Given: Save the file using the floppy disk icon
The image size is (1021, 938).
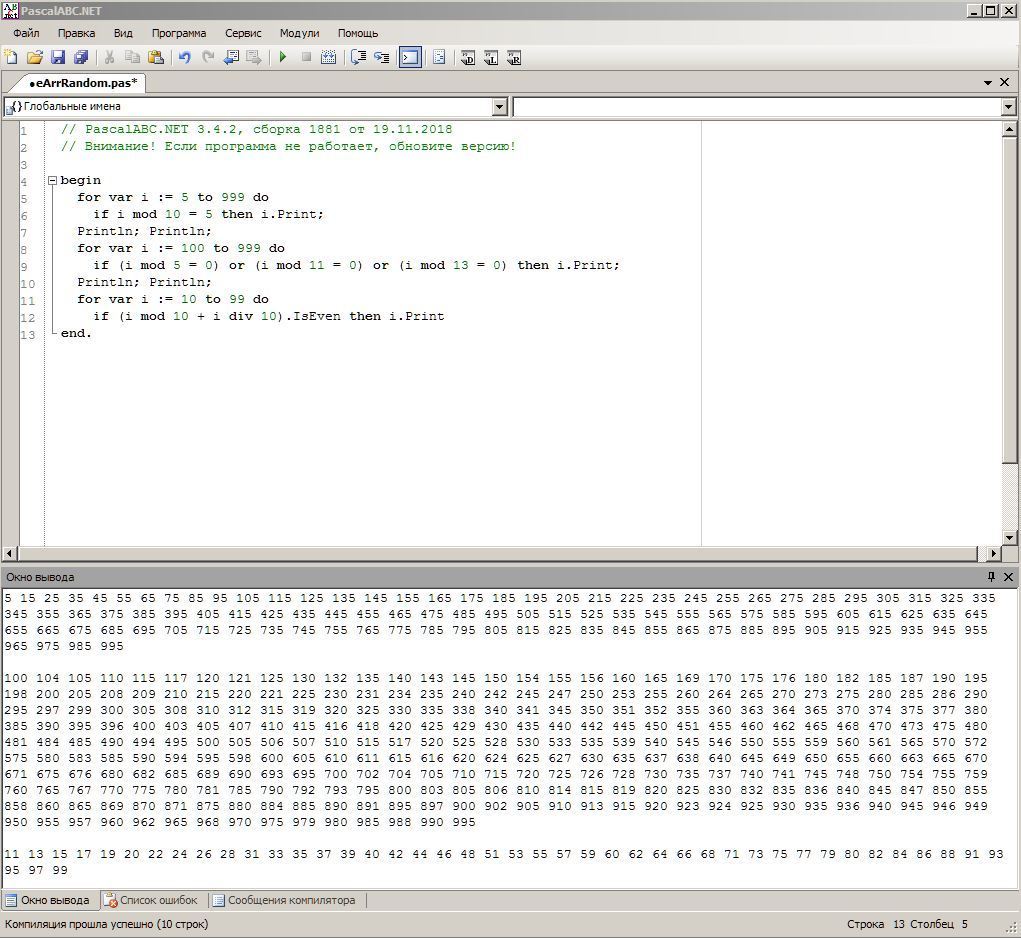Looking at the screenshot, I should click(57, 58).
